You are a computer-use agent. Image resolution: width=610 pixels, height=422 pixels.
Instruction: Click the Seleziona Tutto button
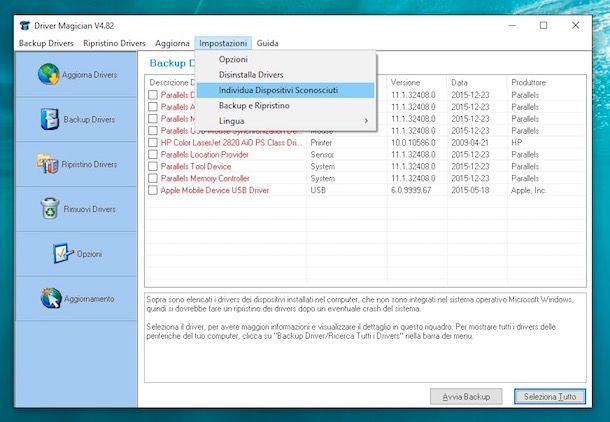(x=550, y=397)
